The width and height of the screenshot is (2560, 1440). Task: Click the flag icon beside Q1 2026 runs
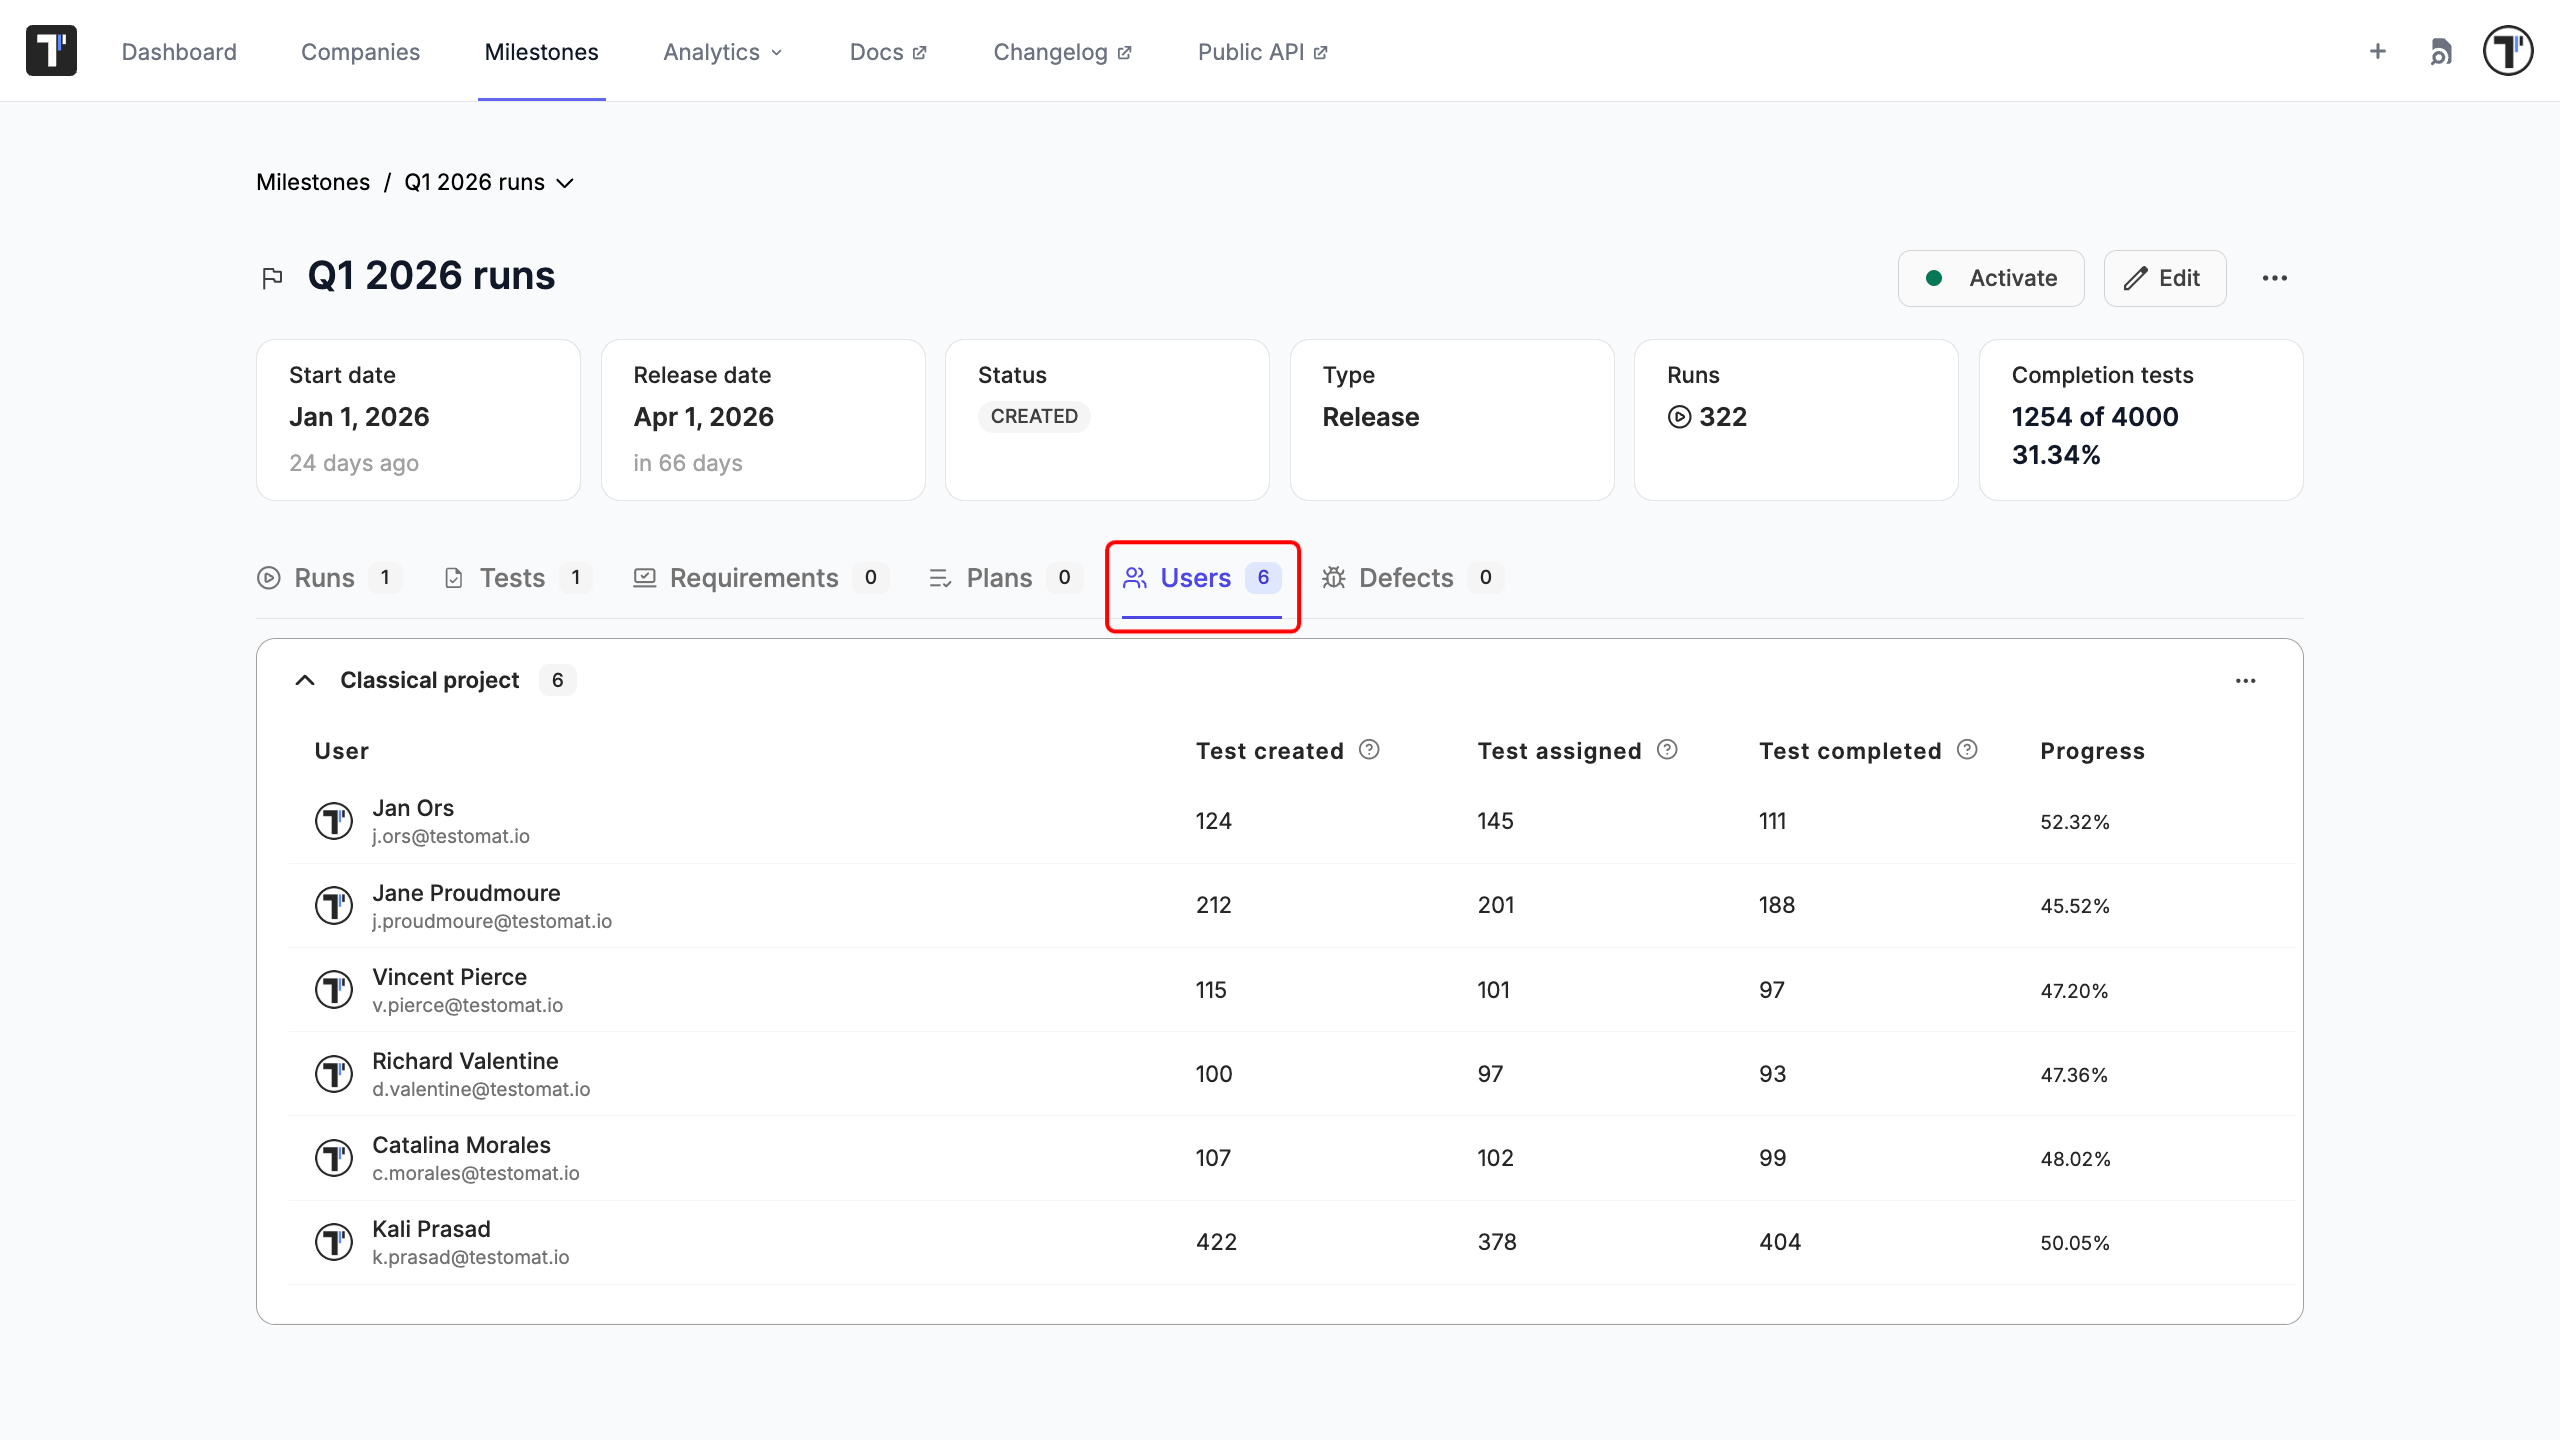tap(272, 278)
